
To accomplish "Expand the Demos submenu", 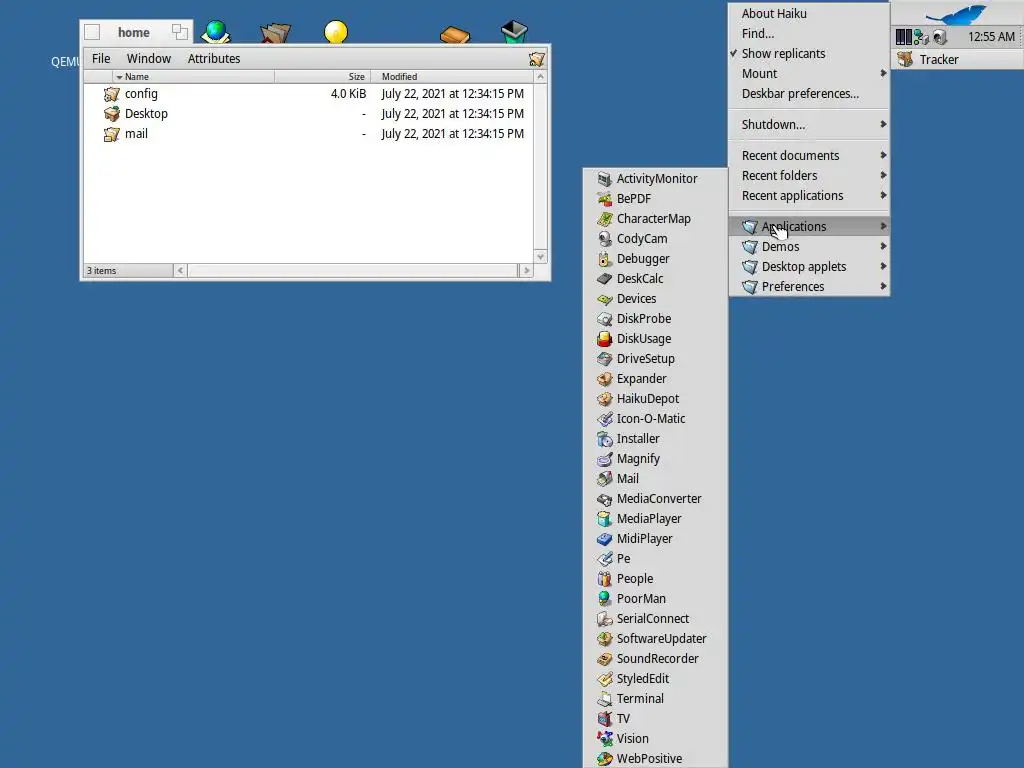I will [x=808, y=247].
